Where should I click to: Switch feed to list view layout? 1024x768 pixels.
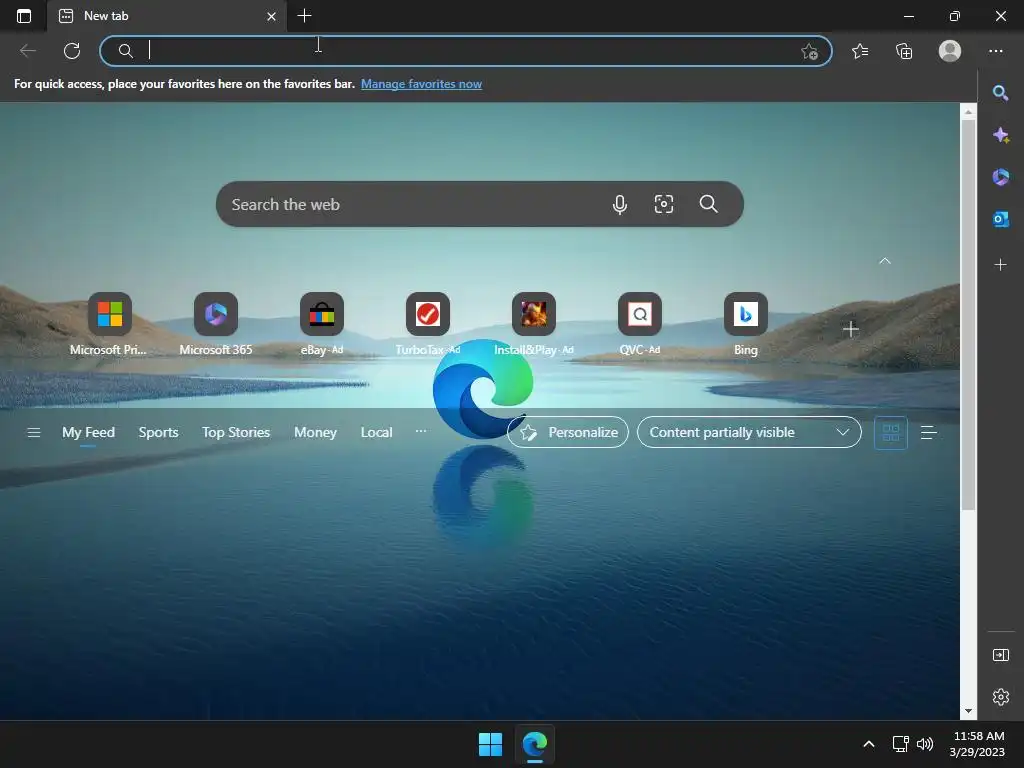(929, 432)
